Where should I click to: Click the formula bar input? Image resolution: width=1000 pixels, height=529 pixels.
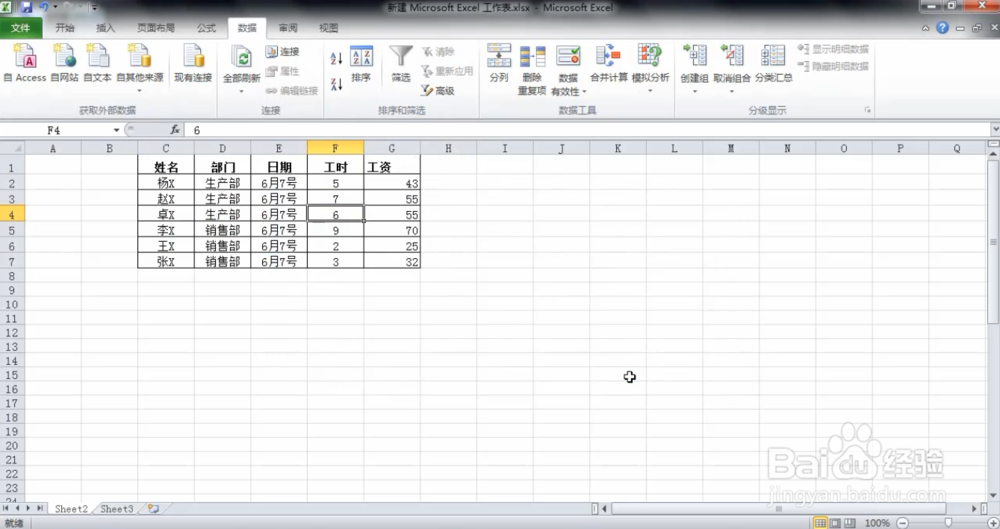point(587,130)
